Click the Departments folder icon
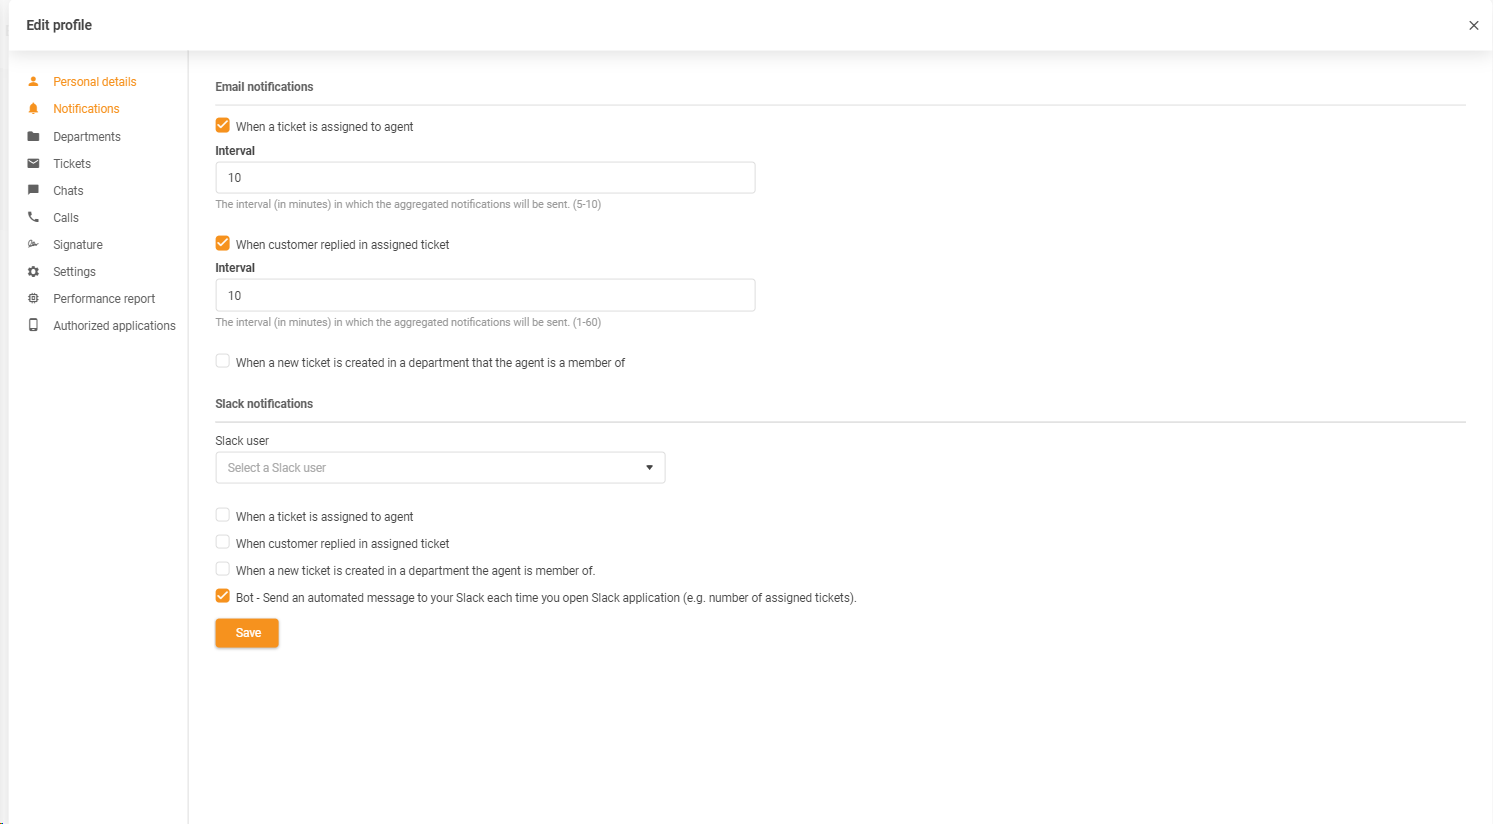Screen dimensions: 1493x824 pos(33,137)
